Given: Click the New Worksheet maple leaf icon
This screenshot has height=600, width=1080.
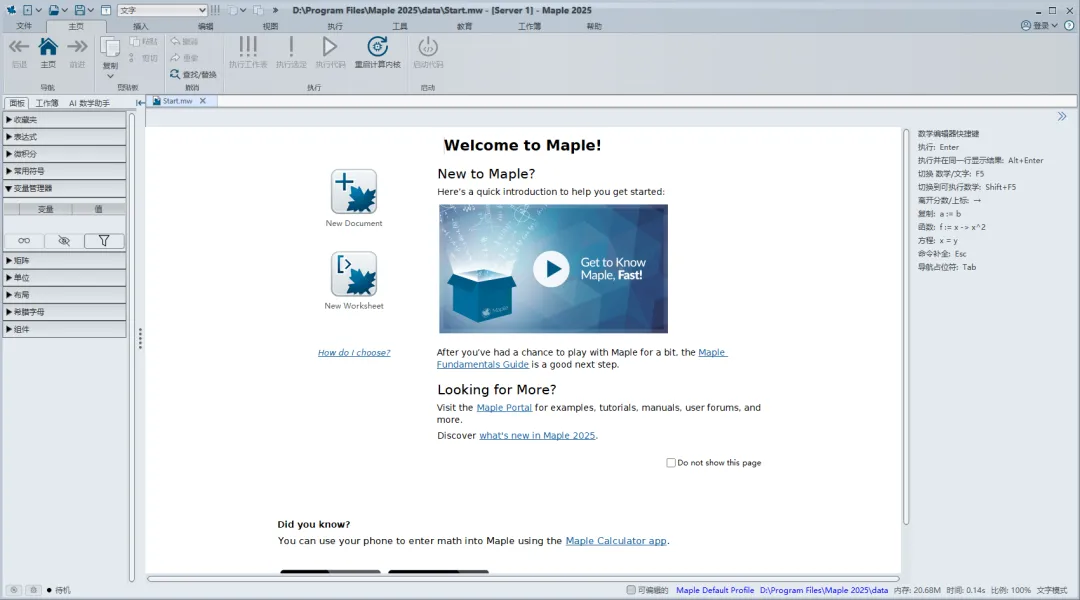Looking at the screenshot, I should click(353, 273).
